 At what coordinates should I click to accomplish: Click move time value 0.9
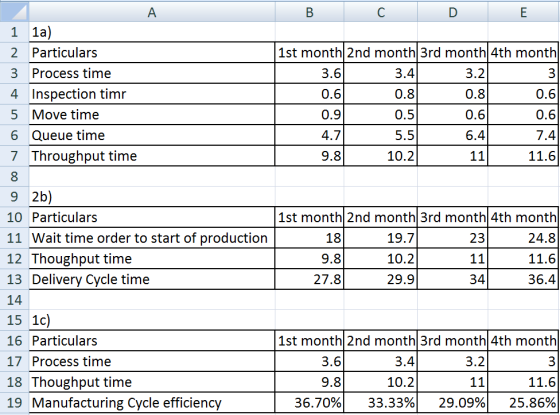309,115
